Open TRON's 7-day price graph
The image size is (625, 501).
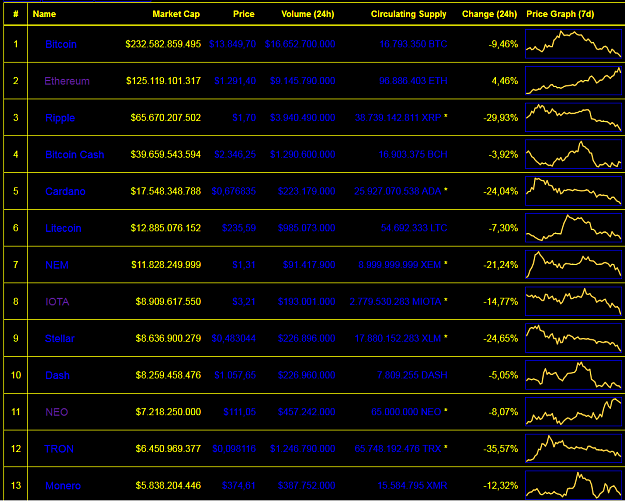click(574, 448)
